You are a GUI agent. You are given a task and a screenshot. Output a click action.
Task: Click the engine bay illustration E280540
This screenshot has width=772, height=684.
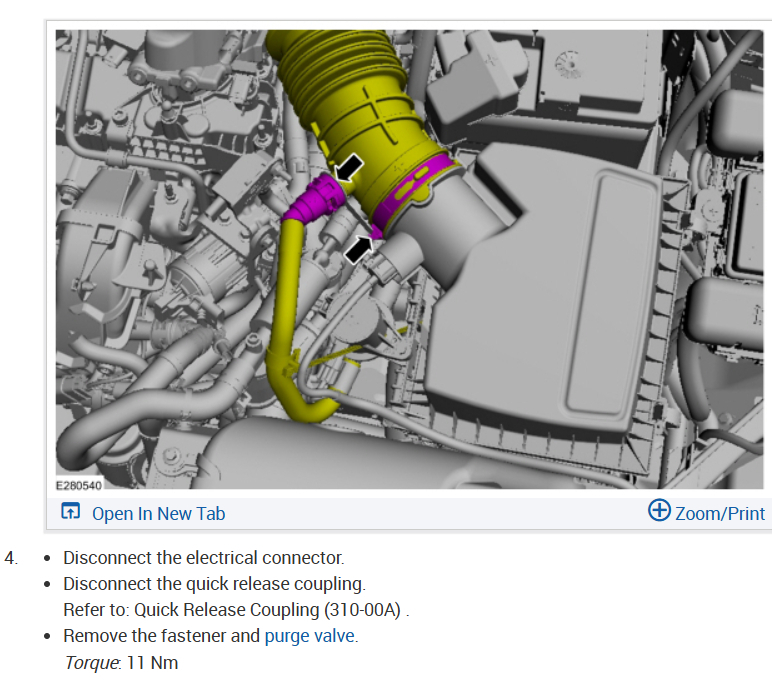point(409,260)
